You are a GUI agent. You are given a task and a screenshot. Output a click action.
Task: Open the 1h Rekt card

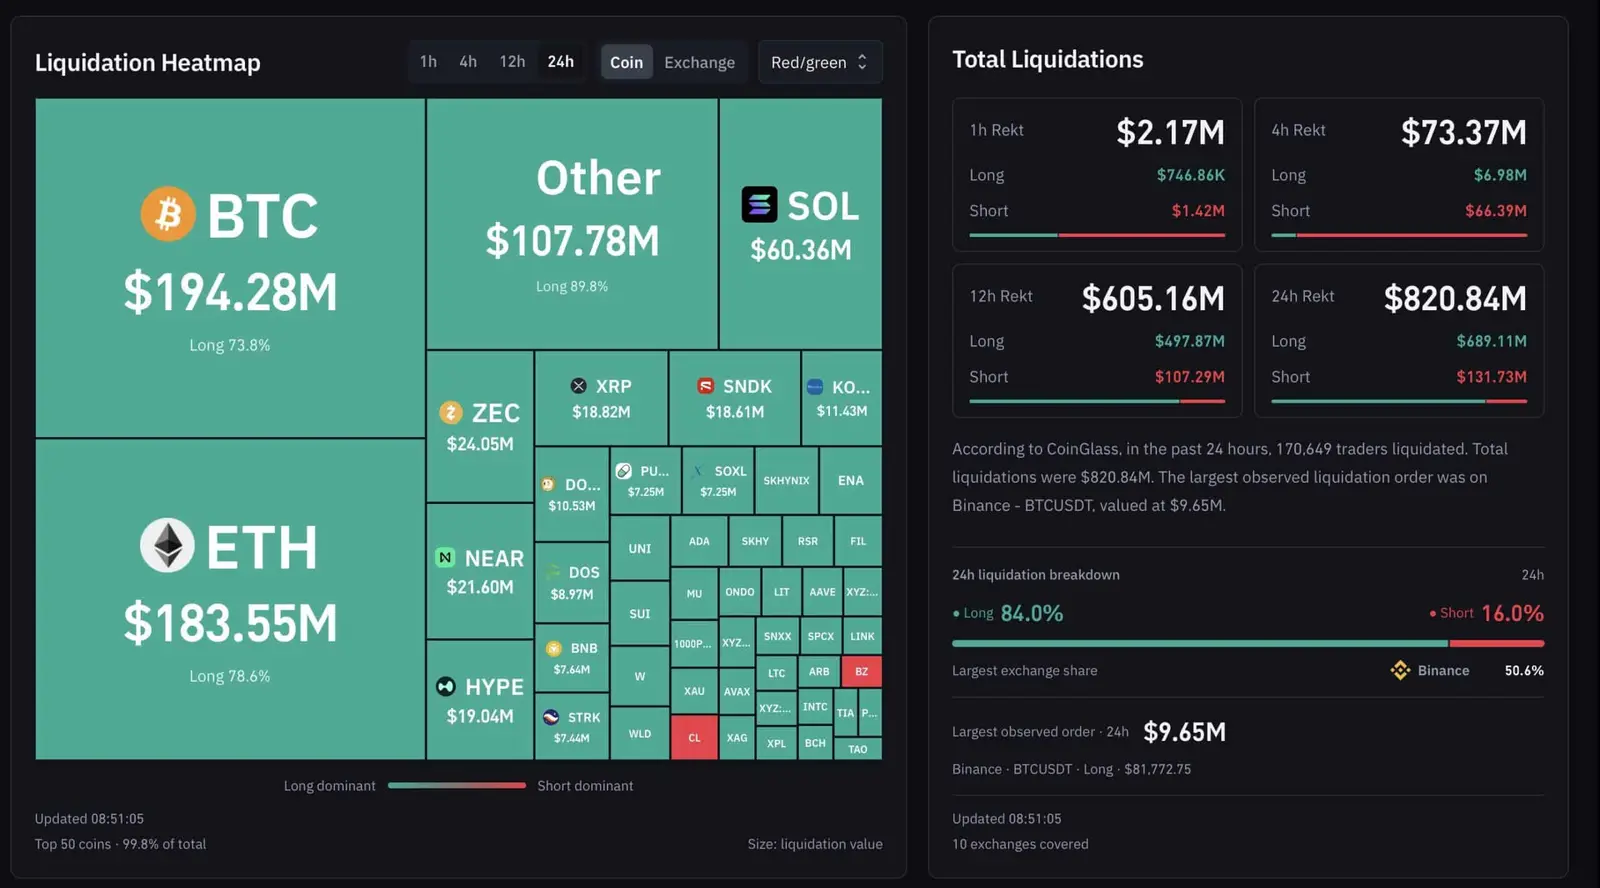click(1097, 174)
